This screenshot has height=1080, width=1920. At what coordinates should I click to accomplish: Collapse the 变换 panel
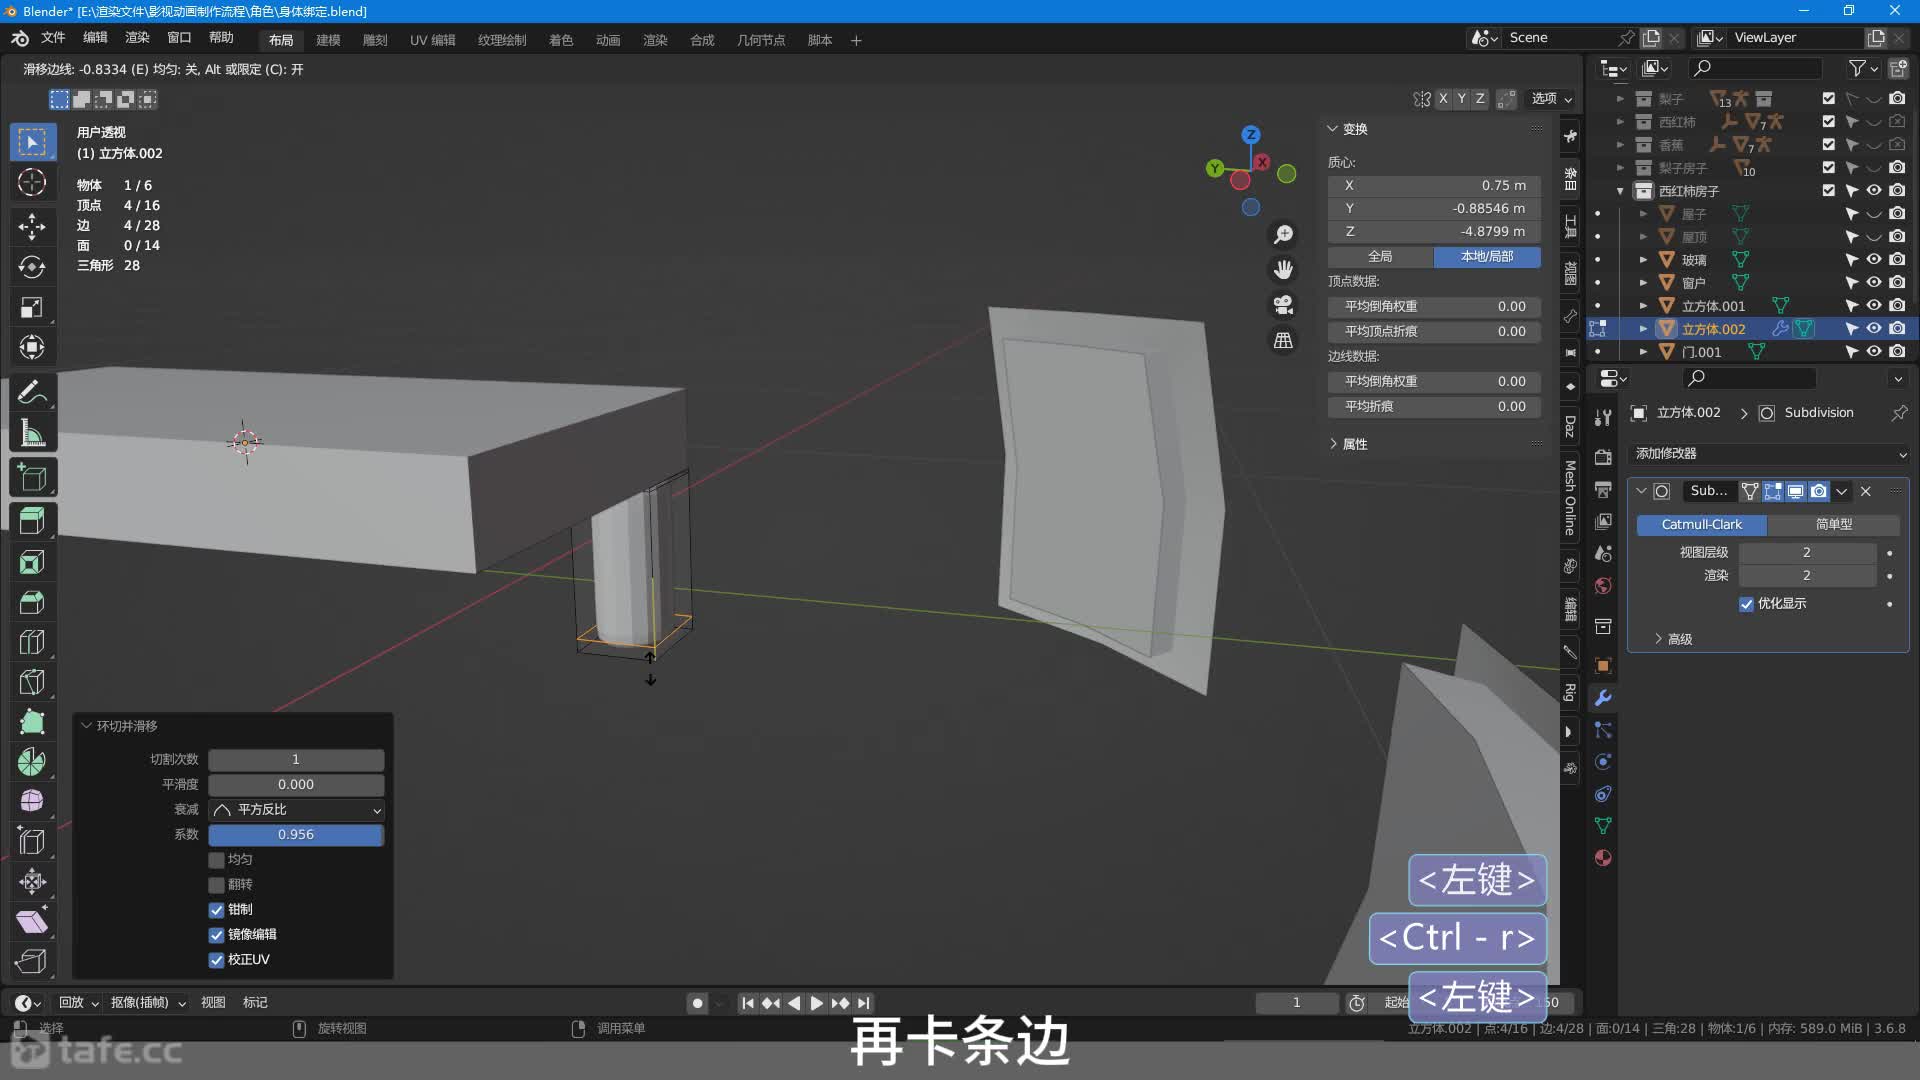(1332, 129)
